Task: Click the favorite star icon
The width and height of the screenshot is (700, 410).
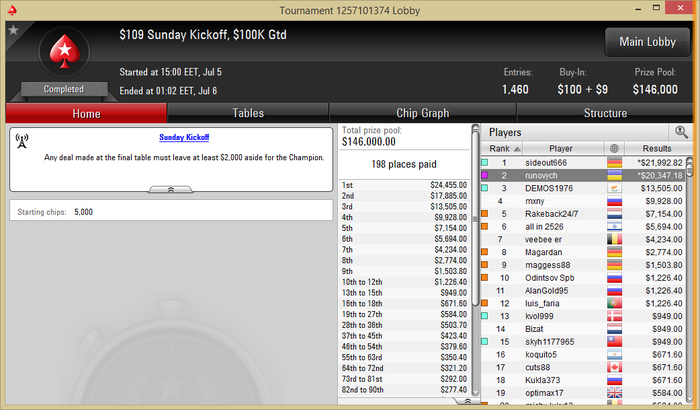Action: 13,30
